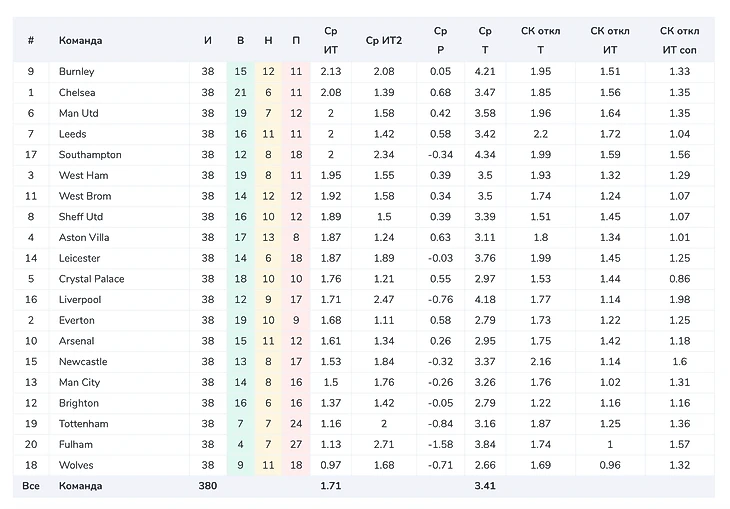Select the Crystal Palace team name
Image resolution: width=730 pixels, height=509 pixels.
pos(91,279)
